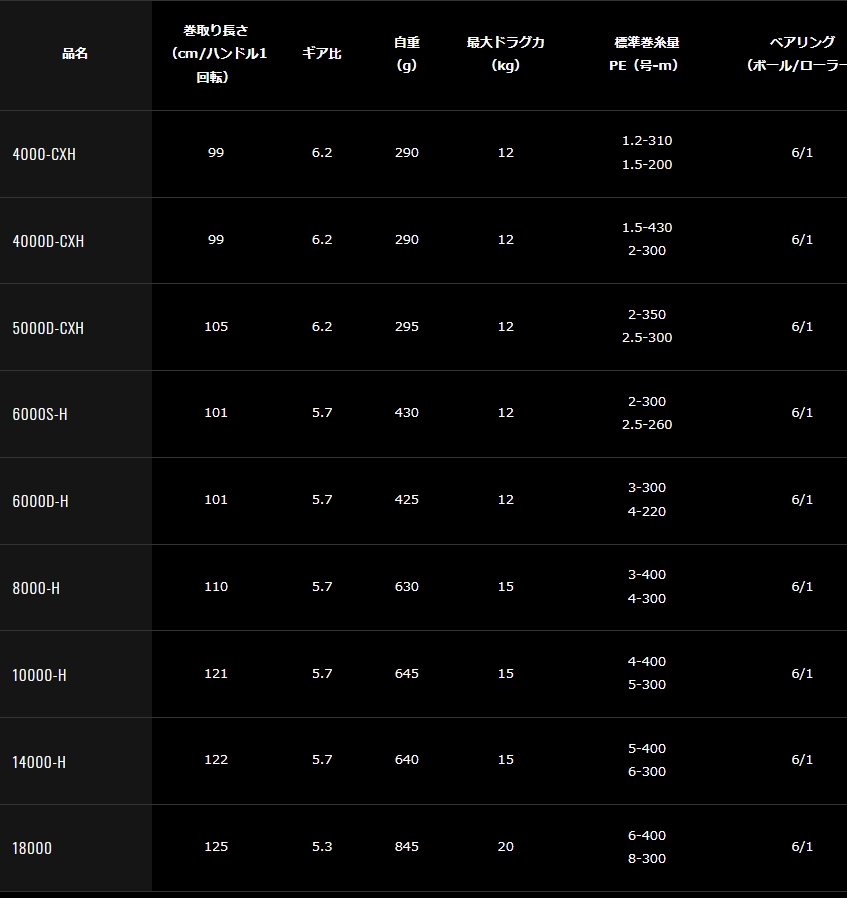Select the 4000-CXH model name
847x898 pixels.
(x=44, y=154)
